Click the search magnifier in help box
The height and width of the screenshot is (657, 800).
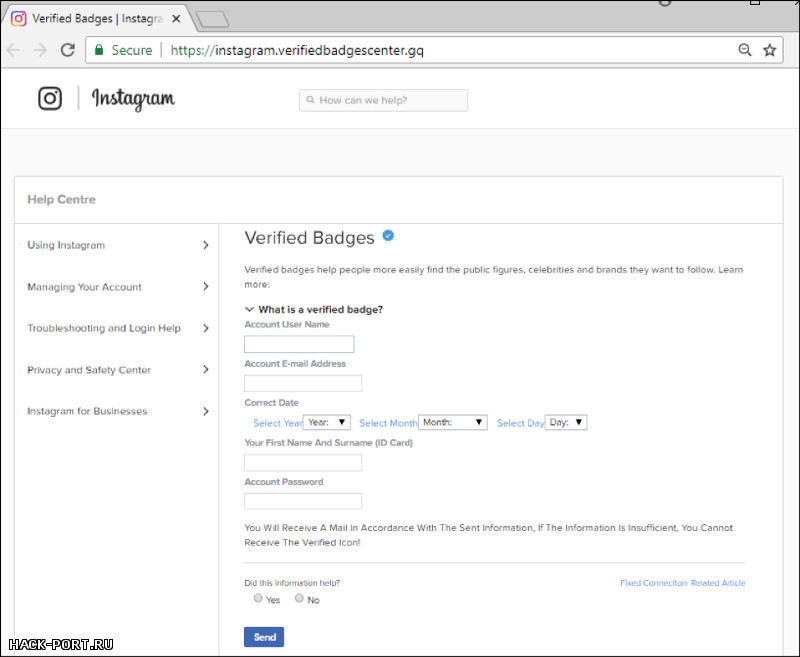(x=310, y=100)
